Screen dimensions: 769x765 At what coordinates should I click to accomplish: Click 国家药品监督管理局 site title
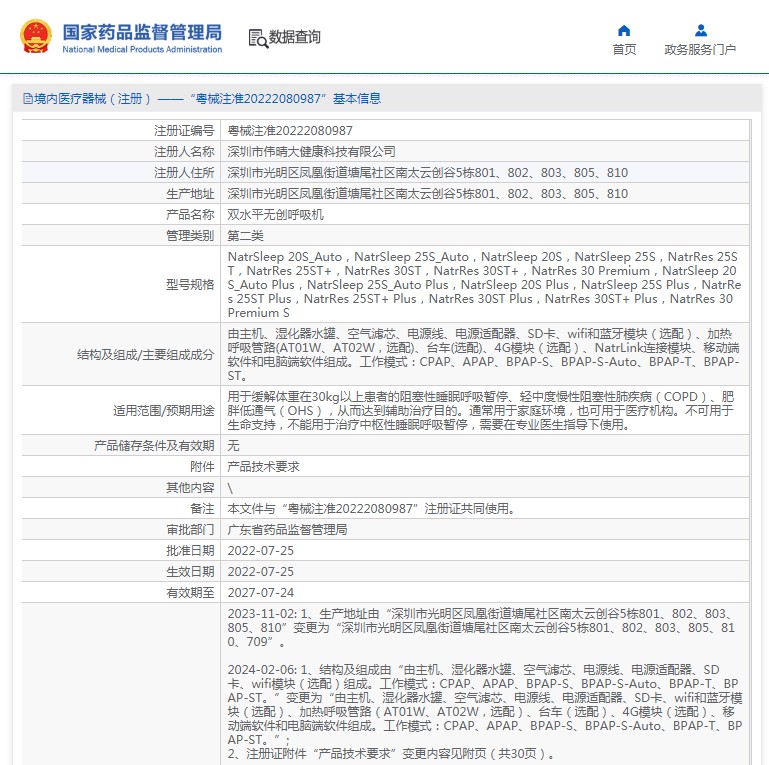pos(142,32)
